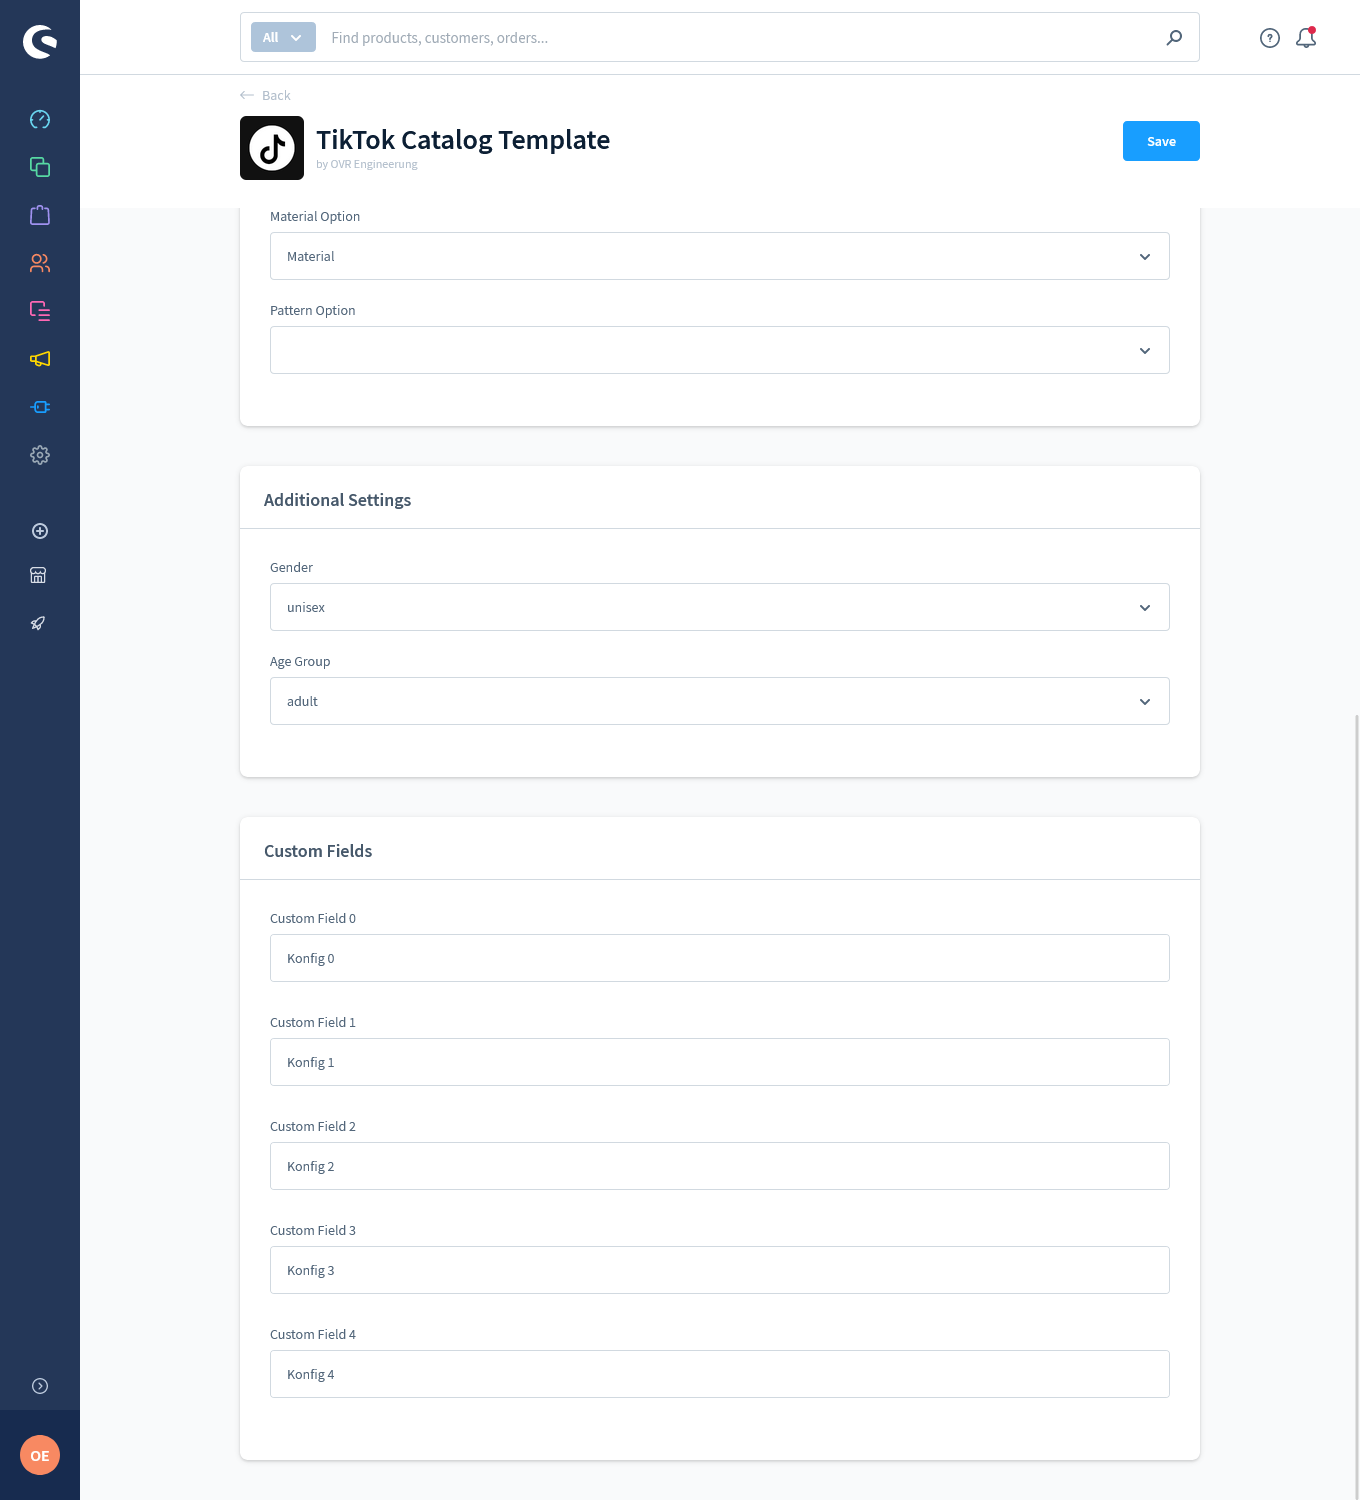
Task: Open the Orders shopping bag icon
Action: [x=40, y=215]
